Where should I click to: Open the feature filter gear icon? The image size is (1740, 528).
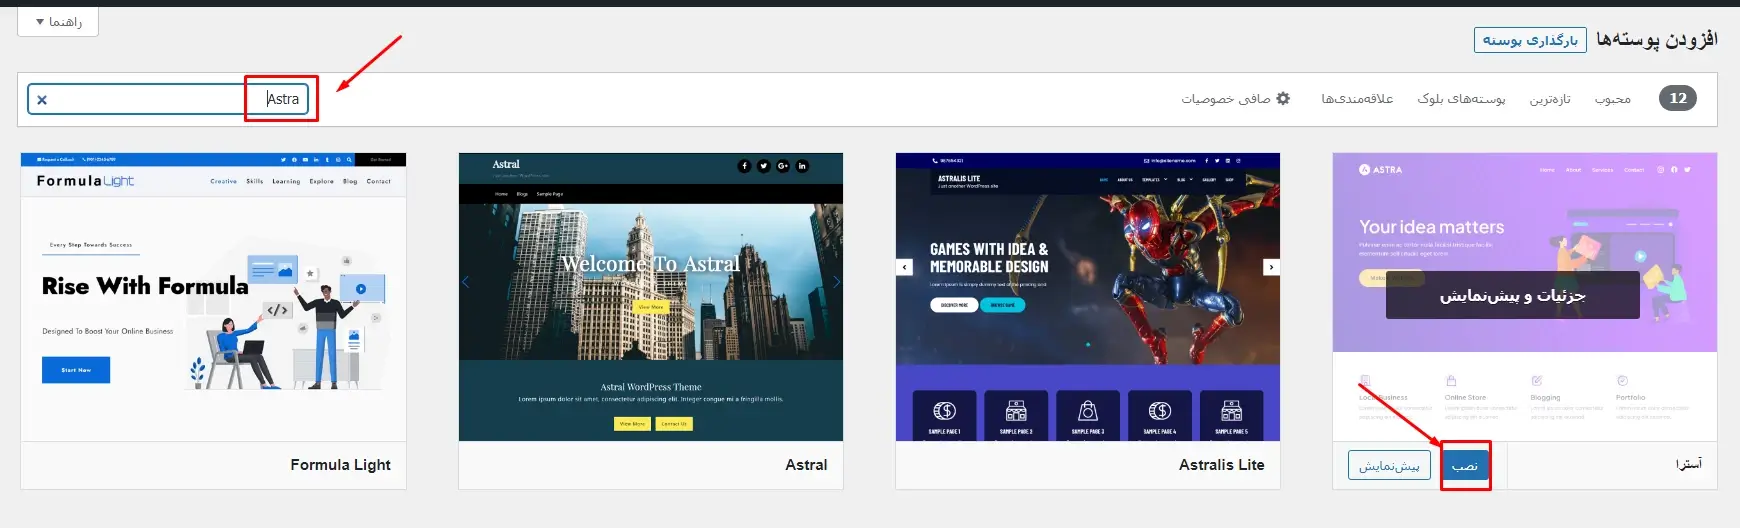click(1283, 98)
